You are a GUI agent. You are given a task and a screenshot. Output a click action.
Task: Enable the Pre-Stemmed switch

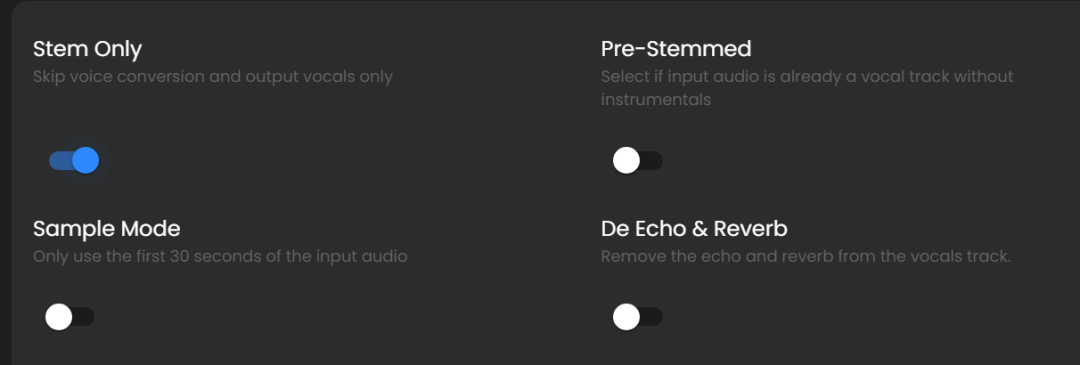638,160
